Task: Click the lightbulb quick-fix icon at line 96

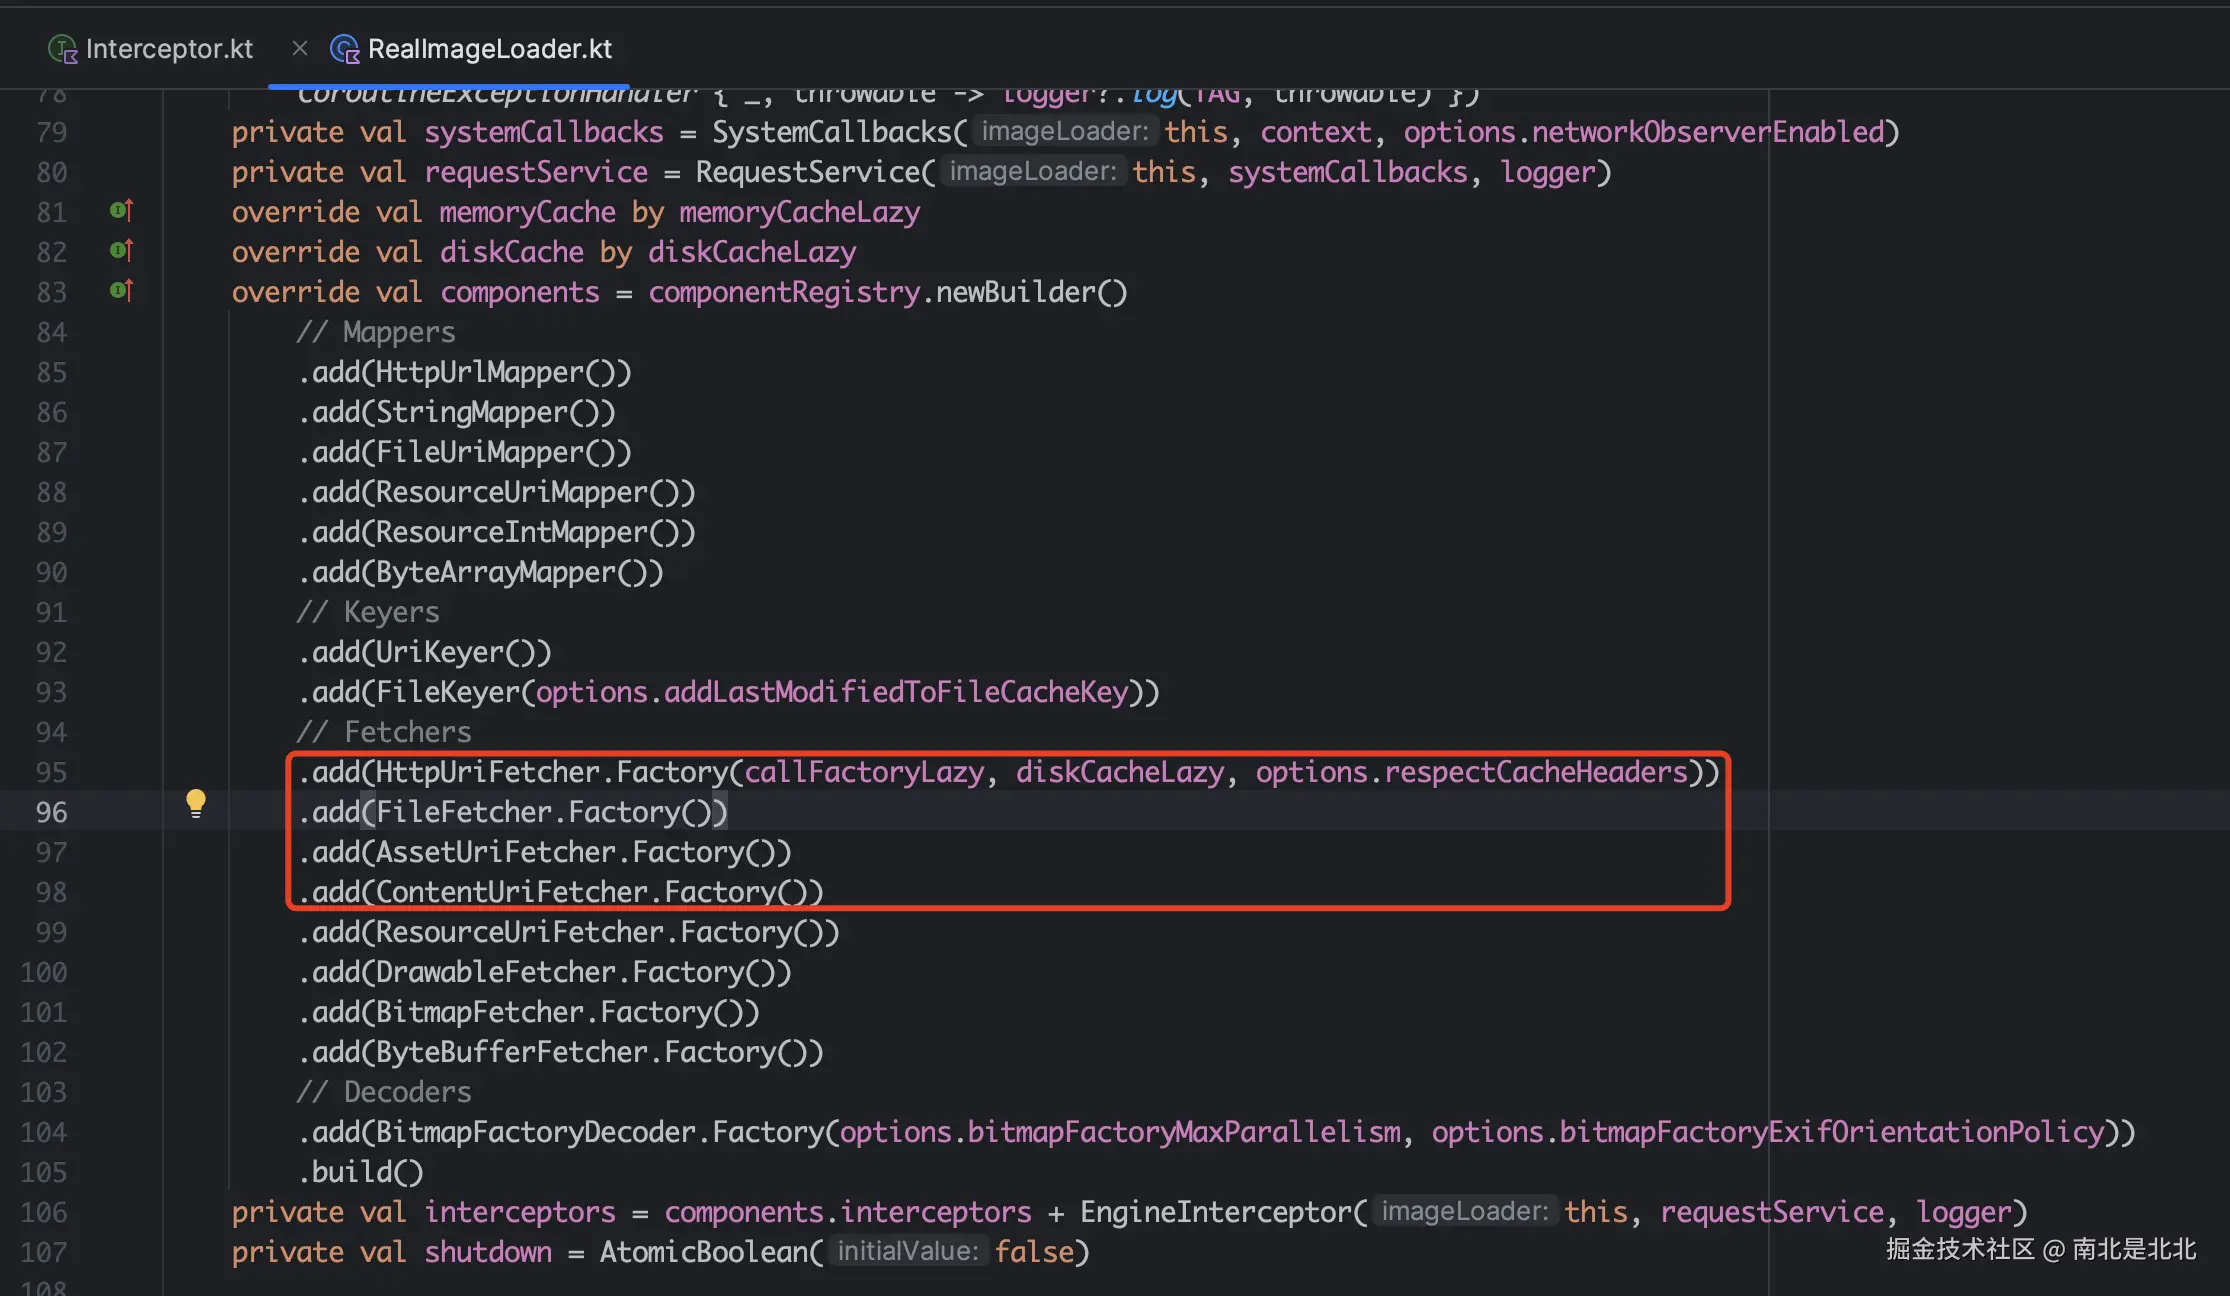Action: (196, 803)
